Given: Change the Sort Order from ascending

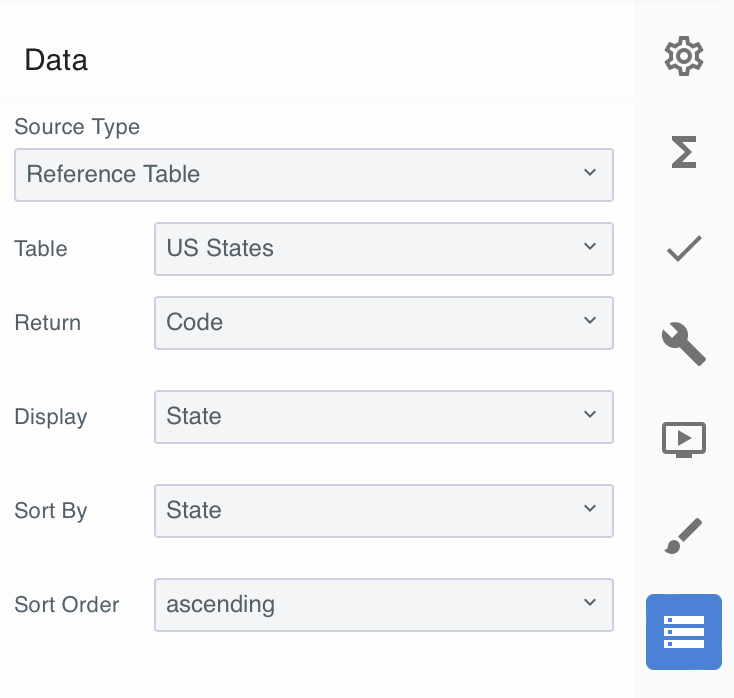Looking at the screenshot, I should (x=383, y=605).
